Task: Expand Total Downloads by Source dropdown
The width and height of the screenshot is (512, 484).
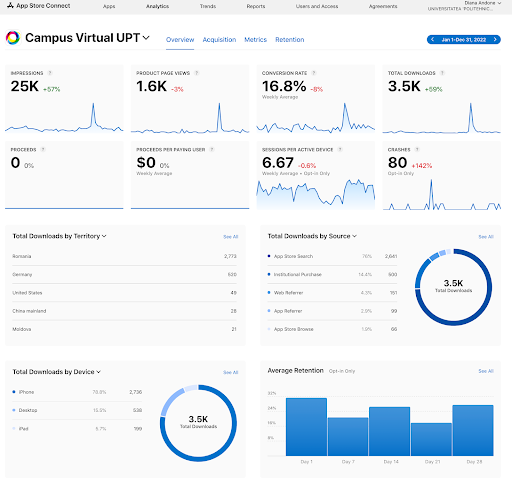Action: [x=354, y=236]
